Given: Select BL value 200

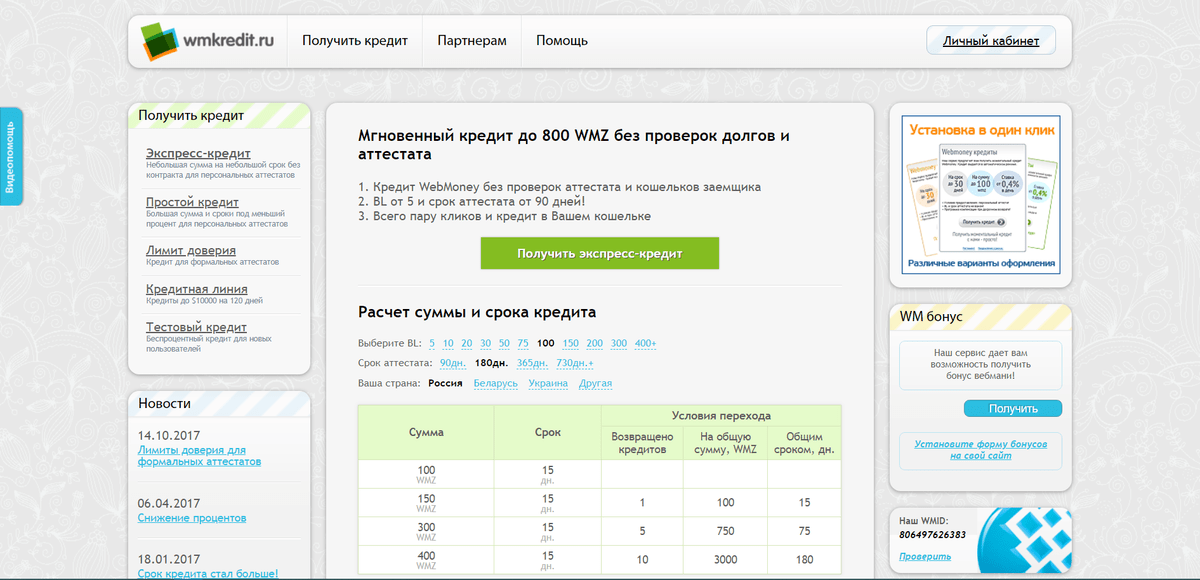Looking at the screenshot, I should (x=595, y=343).
